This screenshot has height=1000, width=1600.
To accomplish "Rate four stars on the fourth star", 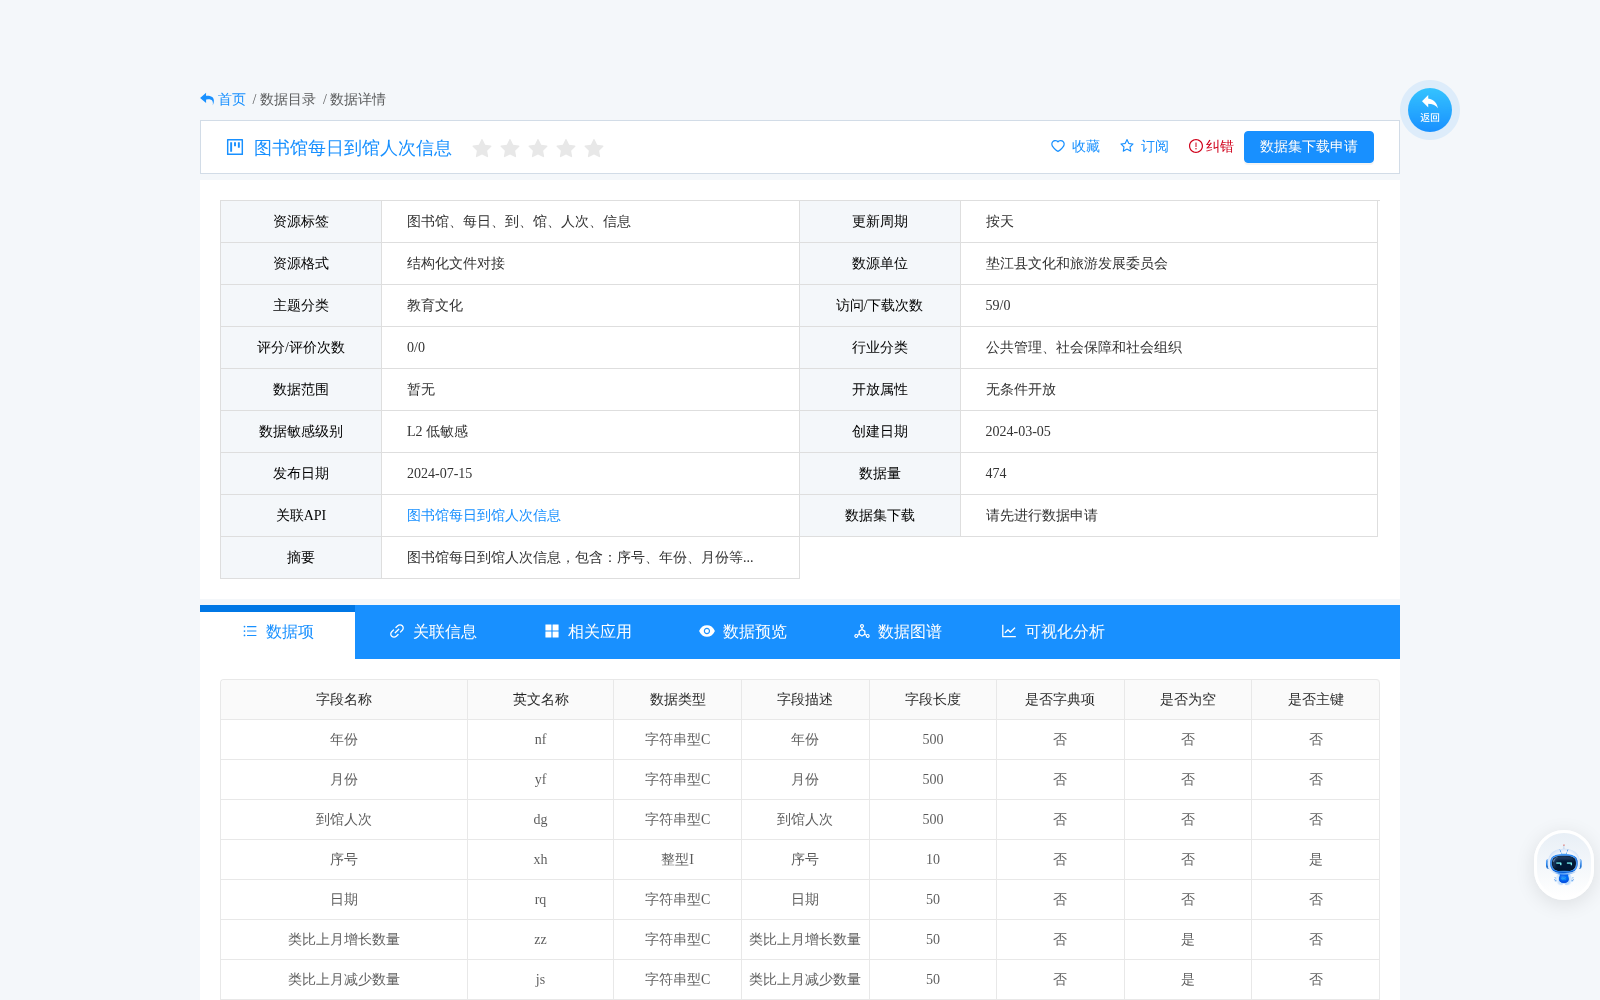I will tap(565, 148).
